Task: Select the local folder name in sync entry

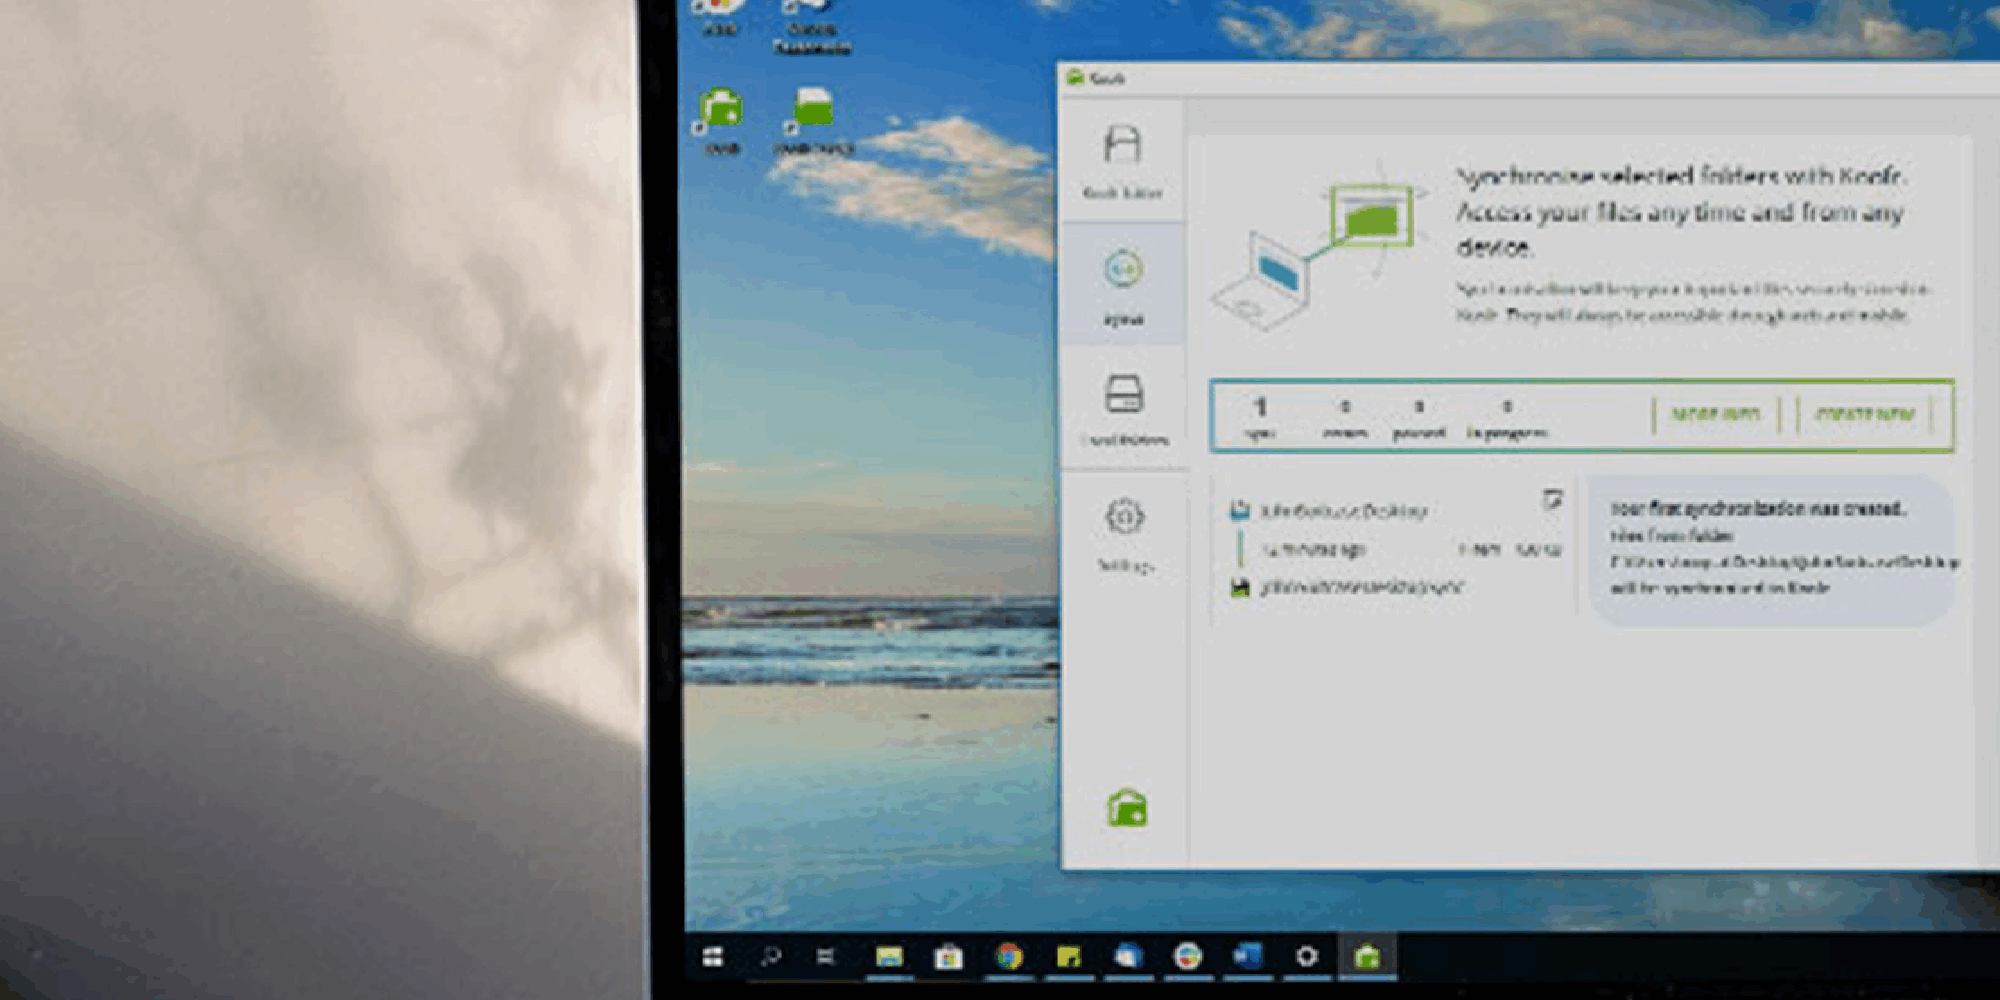Action: point(1343,511)
